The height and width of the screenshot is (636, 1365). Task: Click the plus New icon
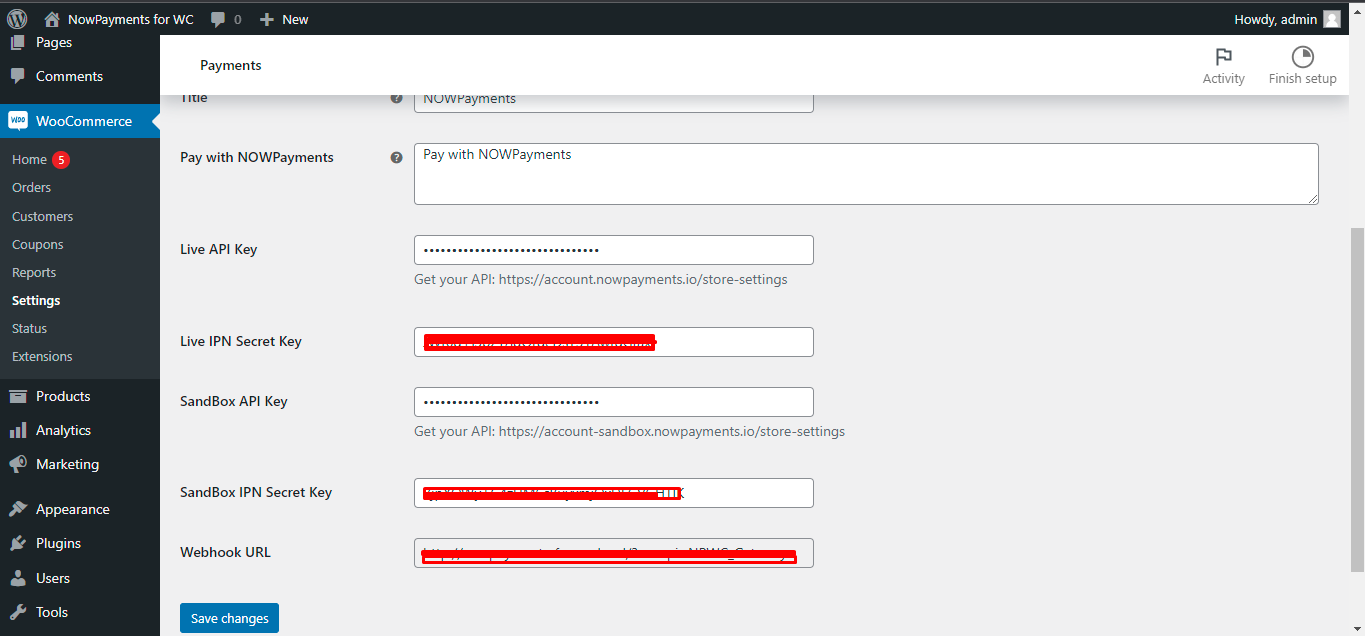click(x=266, y=19)
